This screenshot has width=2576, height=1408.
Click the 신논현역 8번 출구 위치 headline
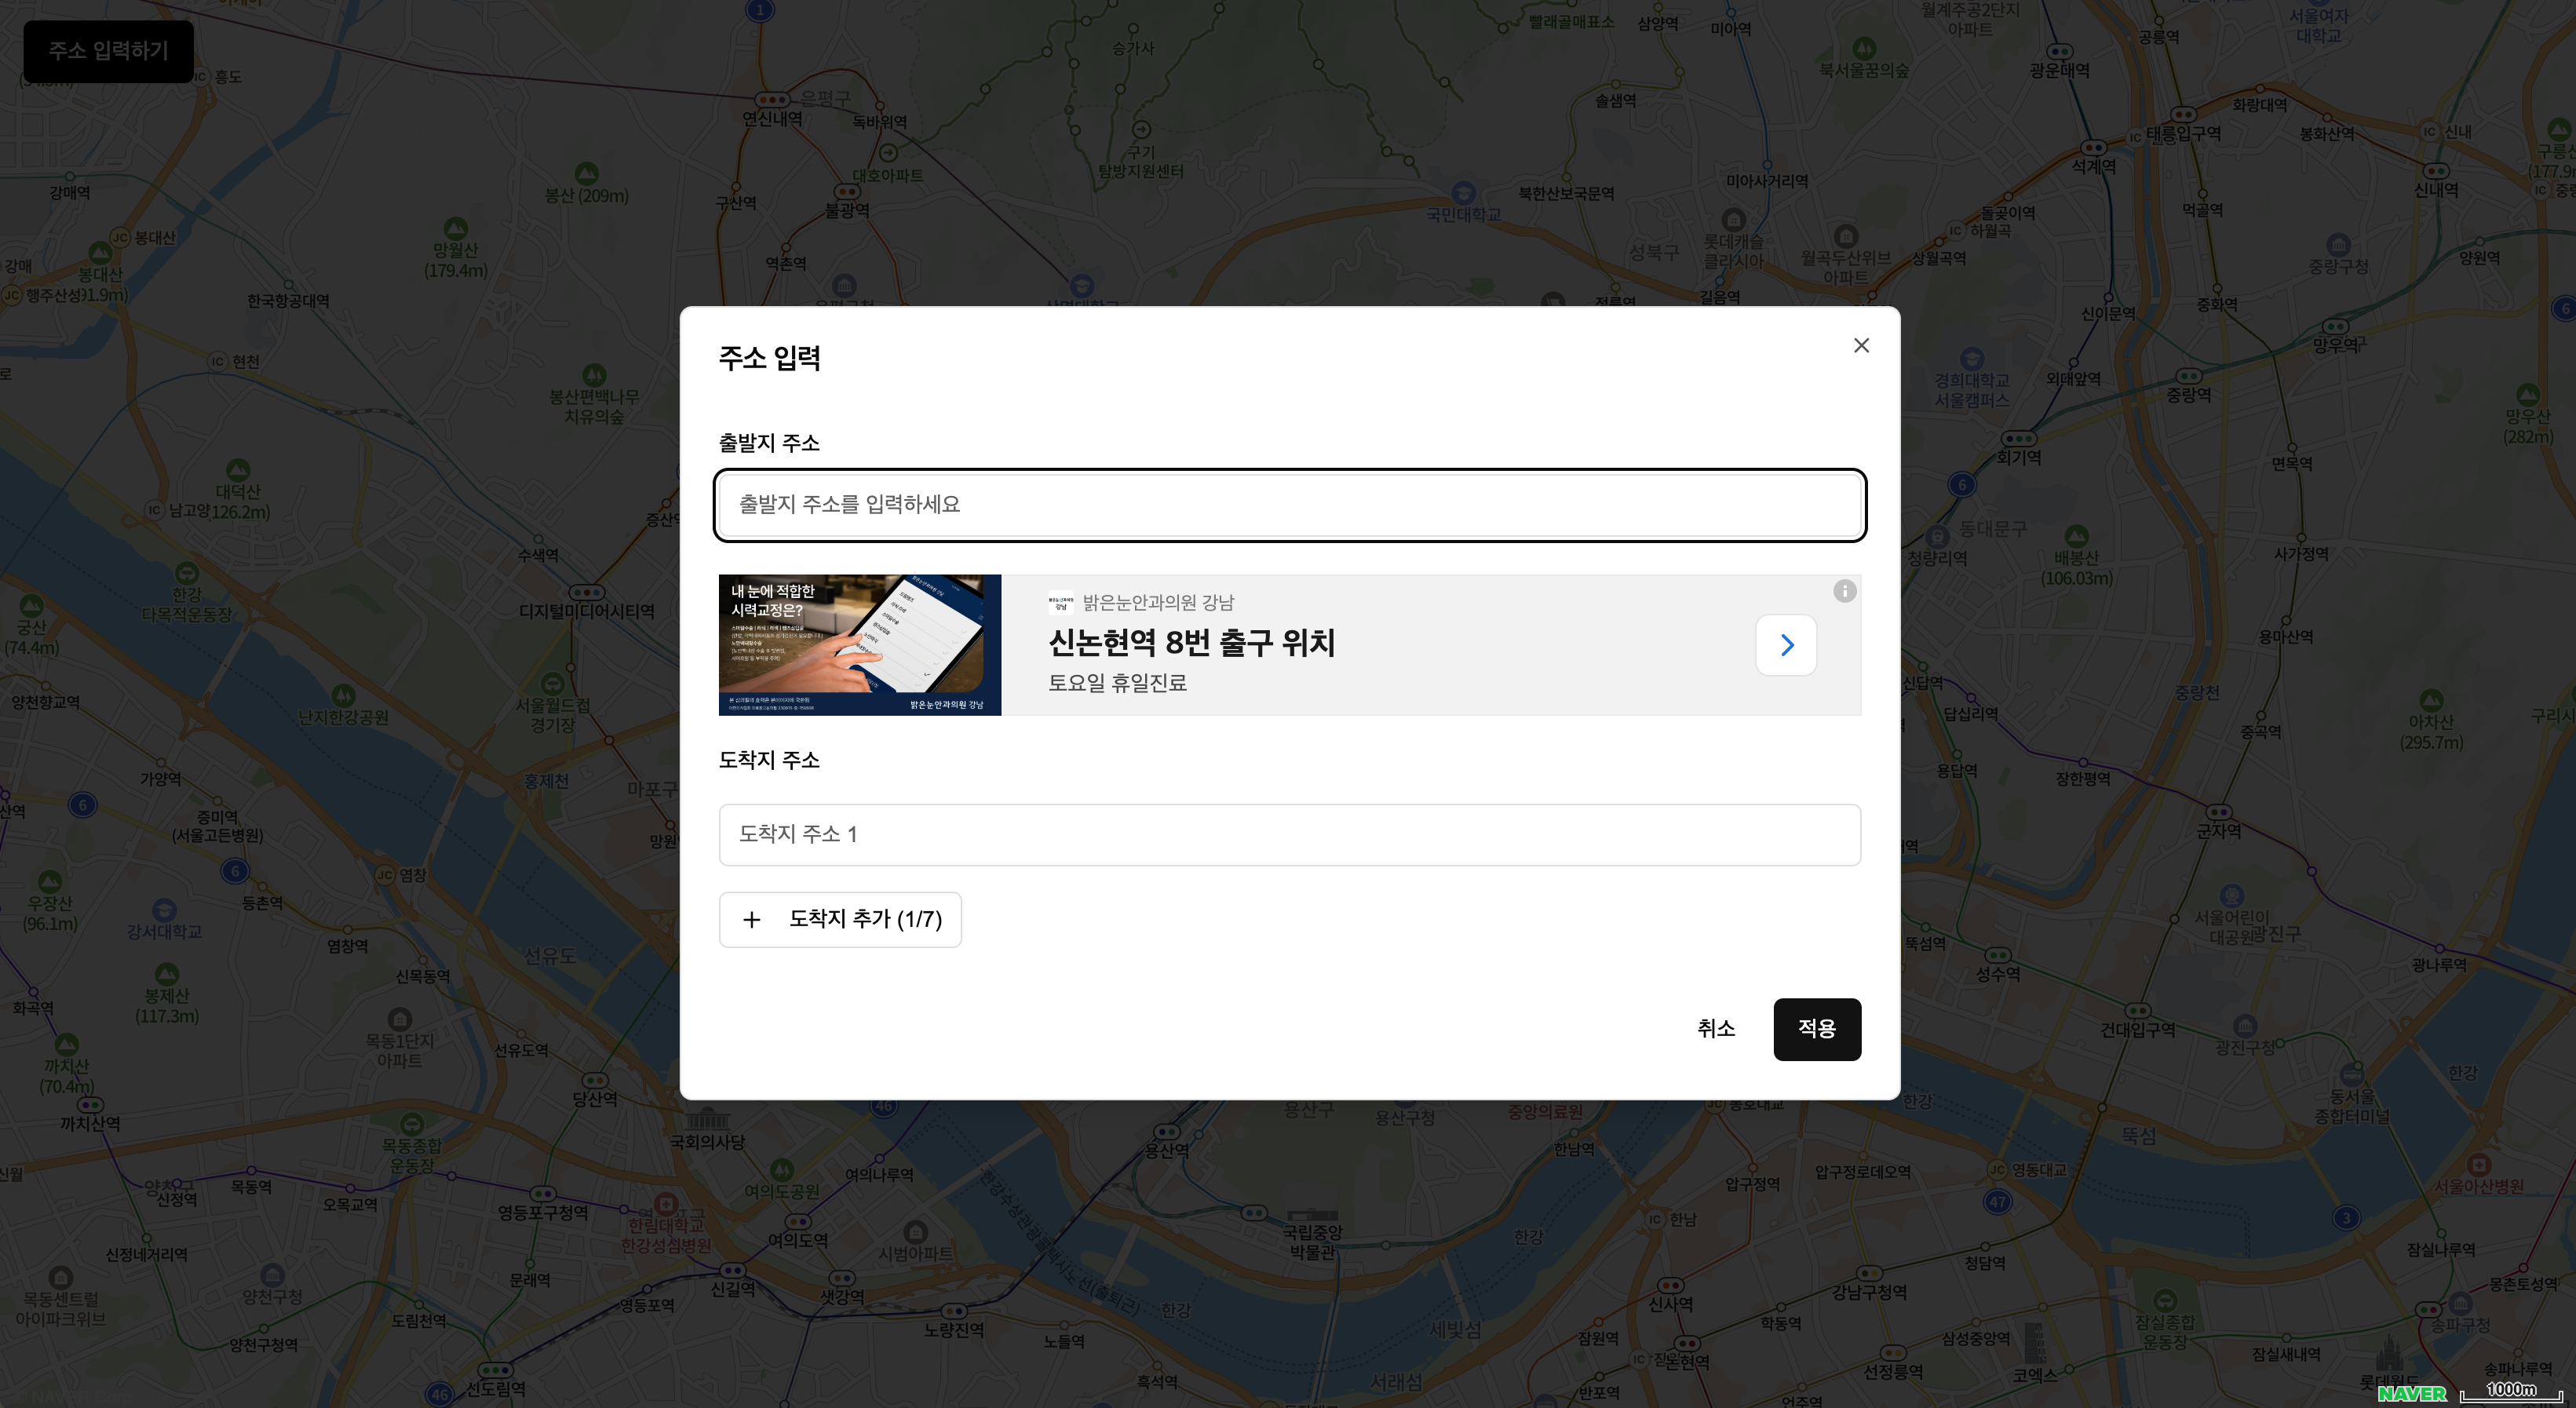click(1191, 643)
